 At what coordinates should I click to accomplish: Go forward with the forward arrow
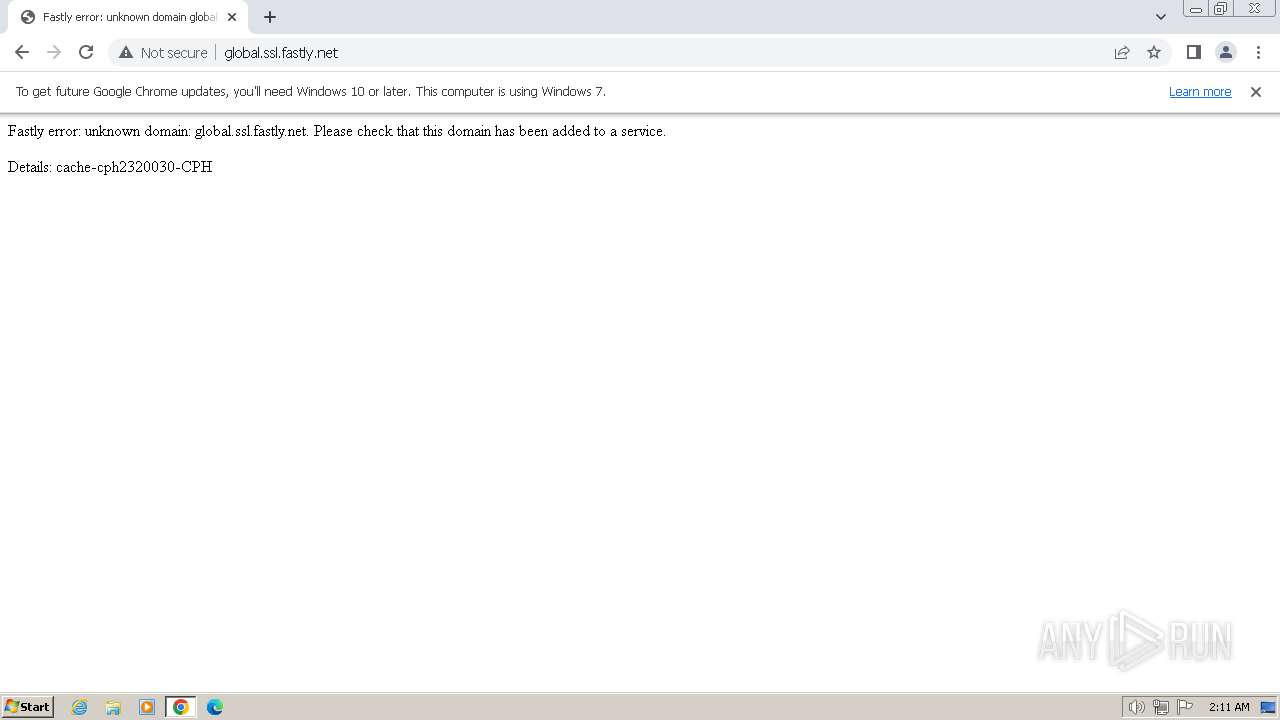(54, 52)
